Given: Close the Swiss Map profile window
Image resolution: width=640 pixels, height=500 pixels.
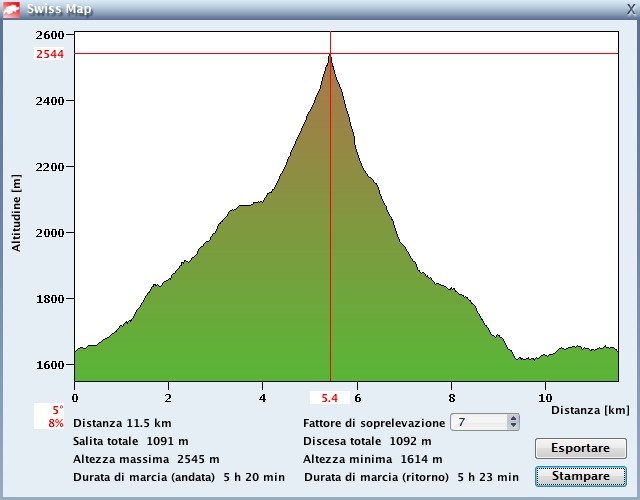Looking at the screenshot, I should point(628,9).
